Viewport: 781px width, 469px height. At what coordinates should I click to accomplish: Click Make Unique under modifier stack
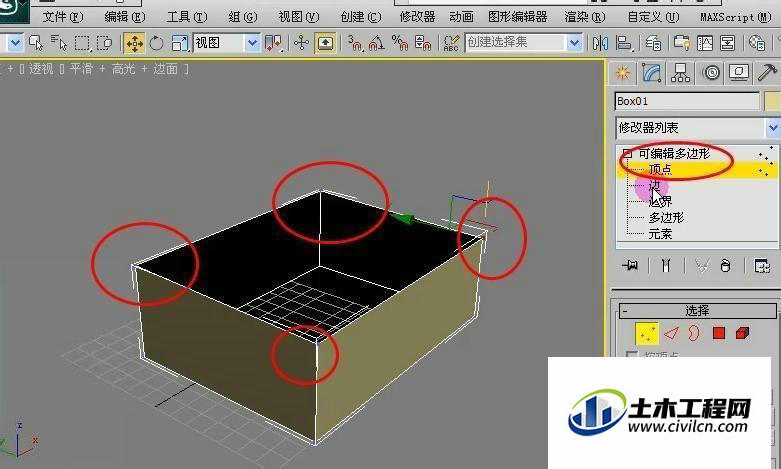click(x=702, y=266)
